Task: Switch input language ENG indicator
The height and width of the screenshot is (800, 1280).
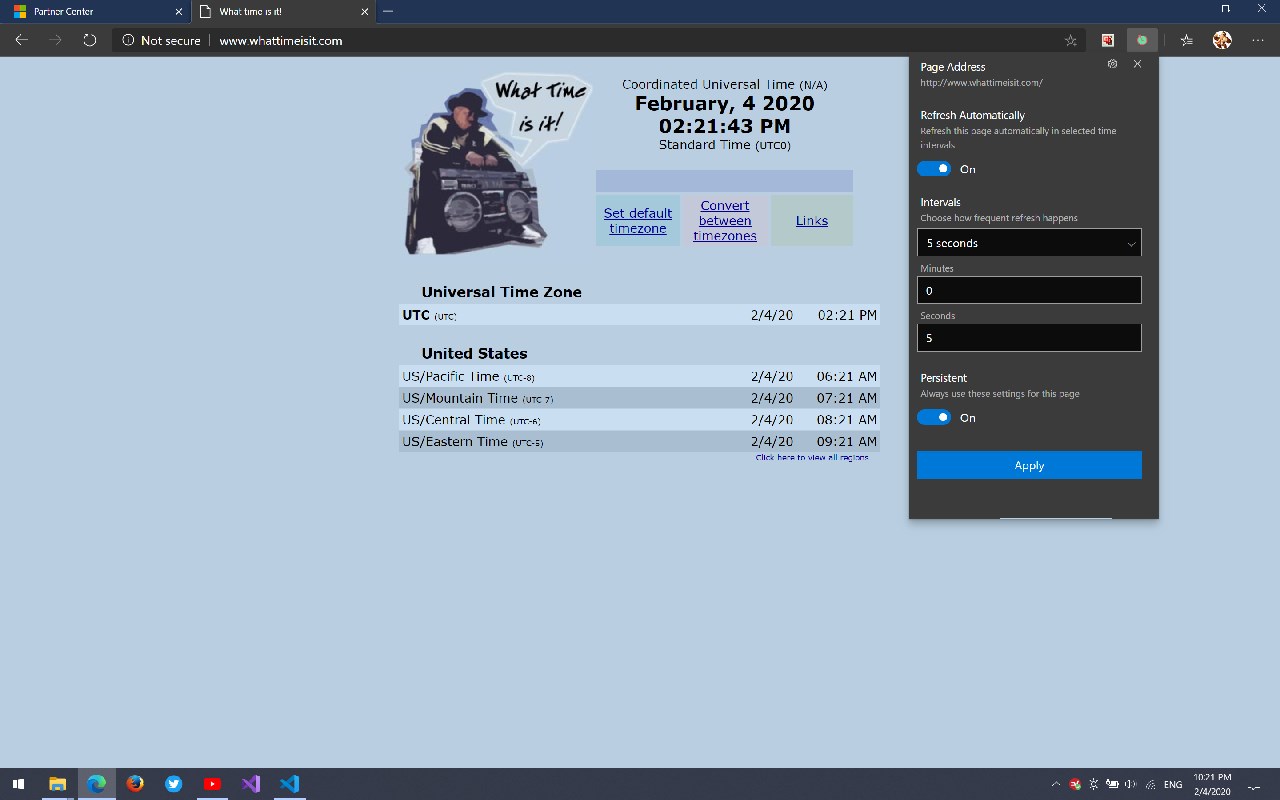Action: pos(1173,785)
